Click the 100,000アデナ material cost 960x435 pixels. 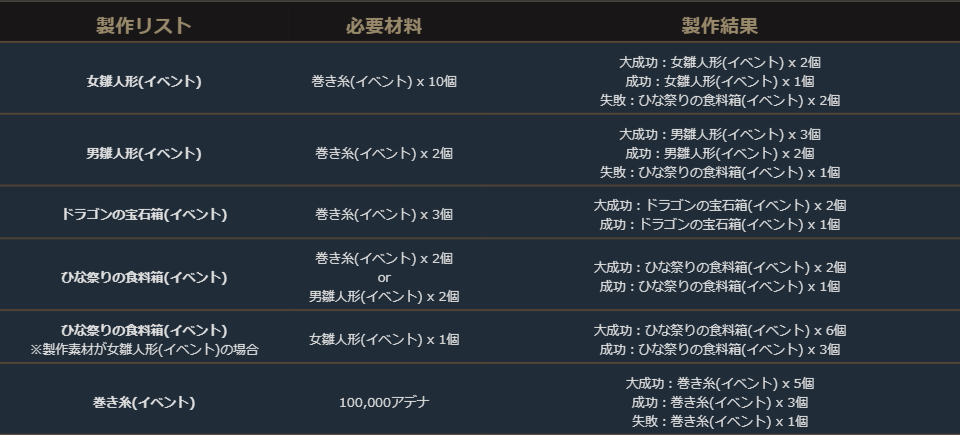coord(384,403)
